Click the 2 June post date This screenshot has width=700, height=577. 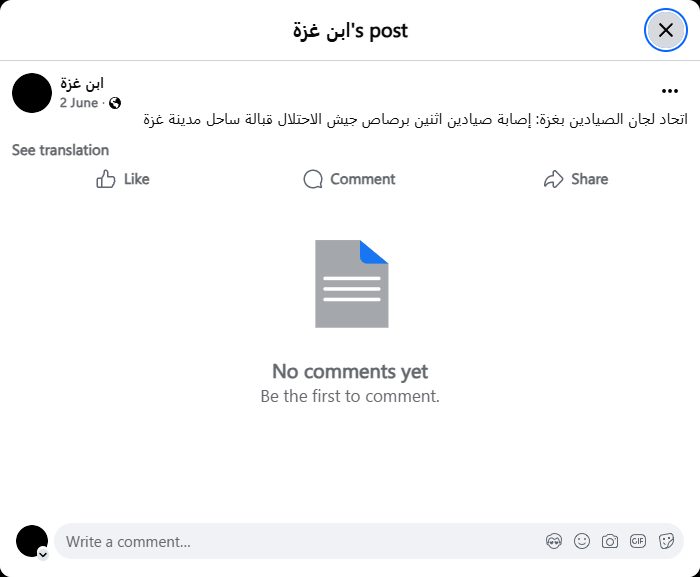coord(79,103)
